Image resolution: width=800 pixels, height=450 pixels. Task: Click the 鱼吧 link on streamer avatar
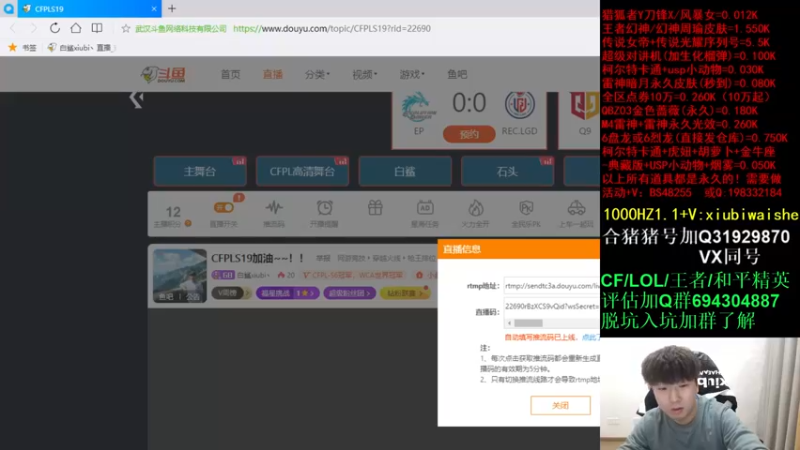[166, 296]
